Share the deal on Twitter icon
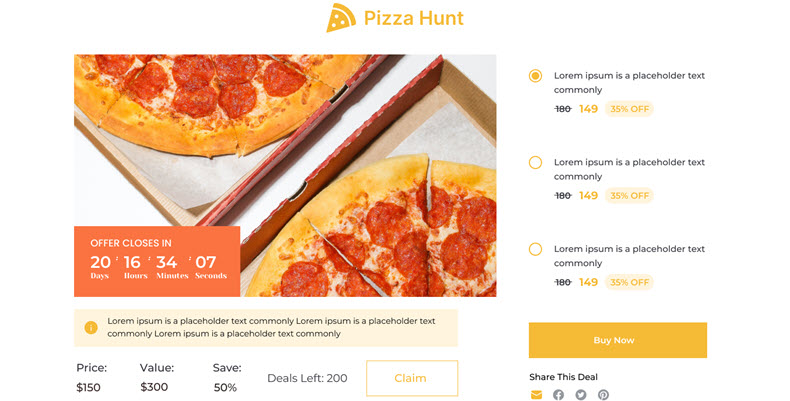 581,394
